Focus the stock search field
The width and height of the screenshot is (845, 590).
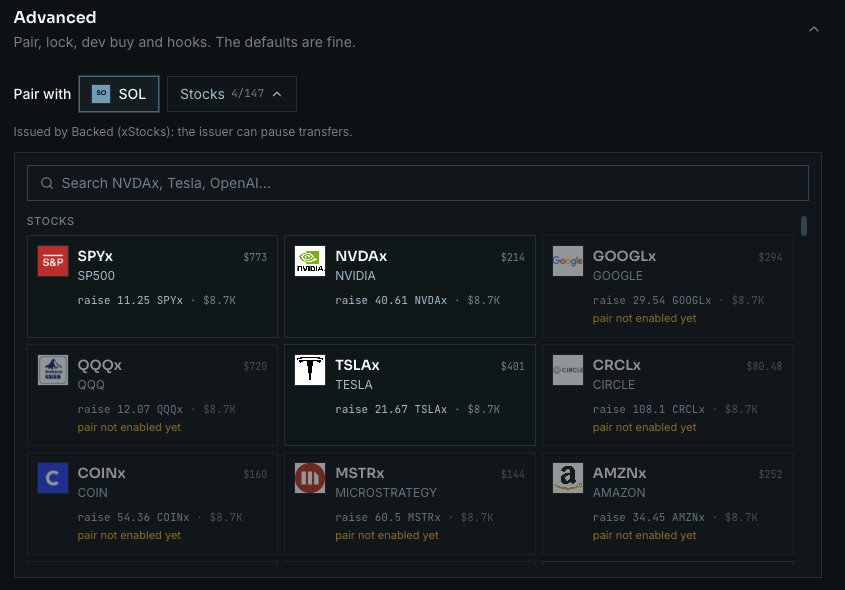418,183
